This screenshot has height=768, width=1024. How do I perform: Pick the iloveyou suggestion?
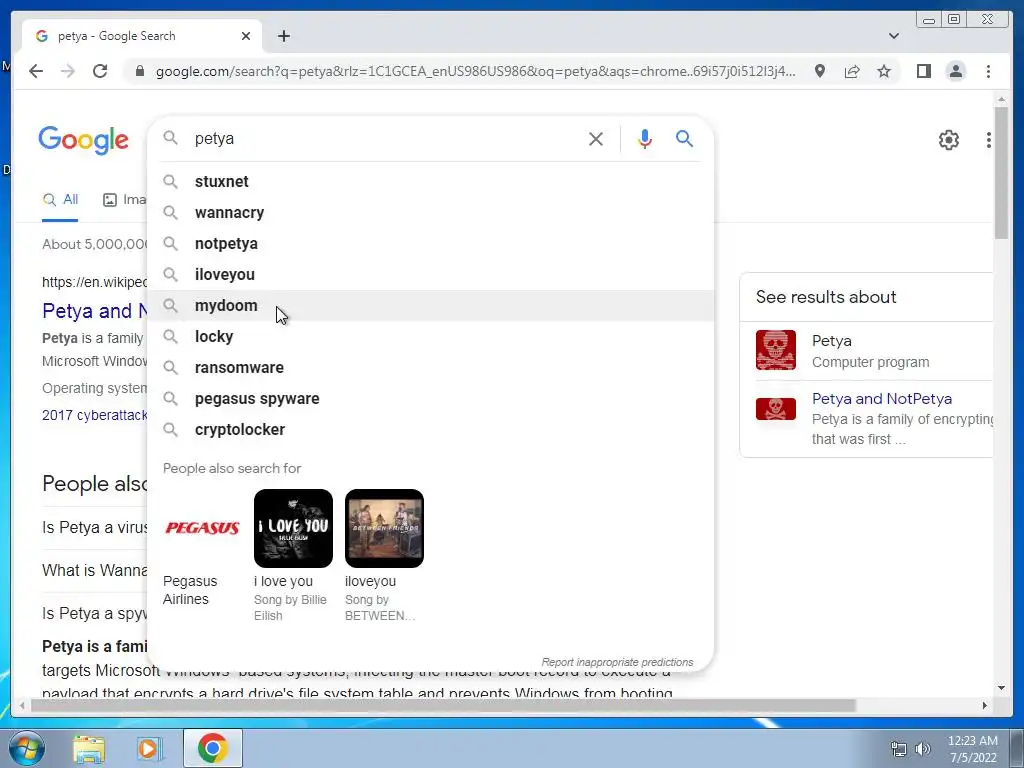[431, 275]
